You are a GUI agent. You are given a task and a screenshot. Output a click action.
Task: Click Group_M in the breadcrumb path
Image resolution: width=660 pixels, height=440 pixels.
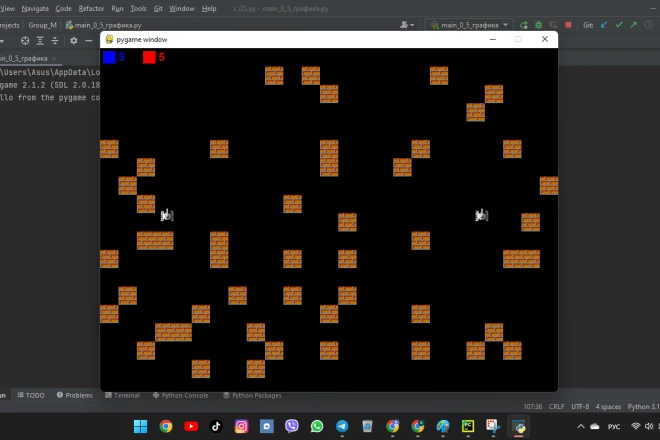(x=43, y=25)
